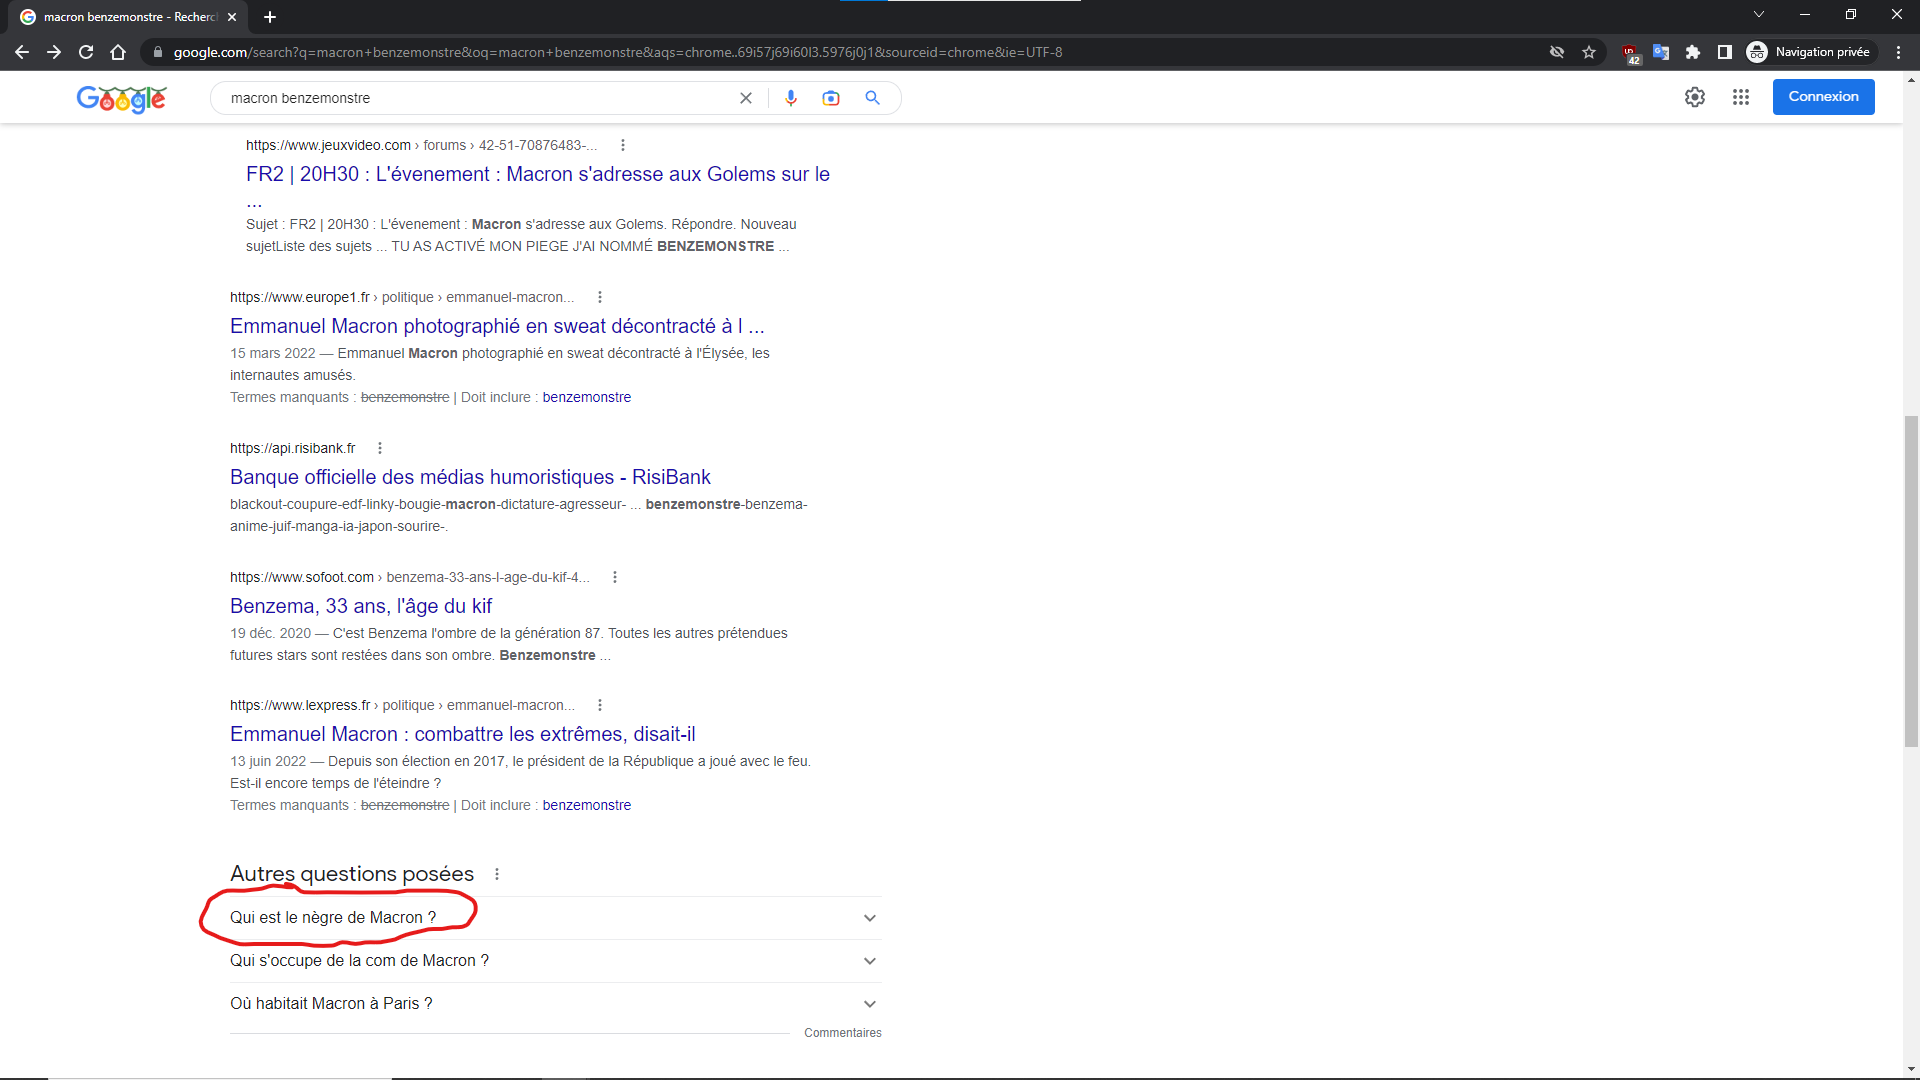Click the magnifying glass search icon
The image size is (1920, 1080).
(873, 98)
